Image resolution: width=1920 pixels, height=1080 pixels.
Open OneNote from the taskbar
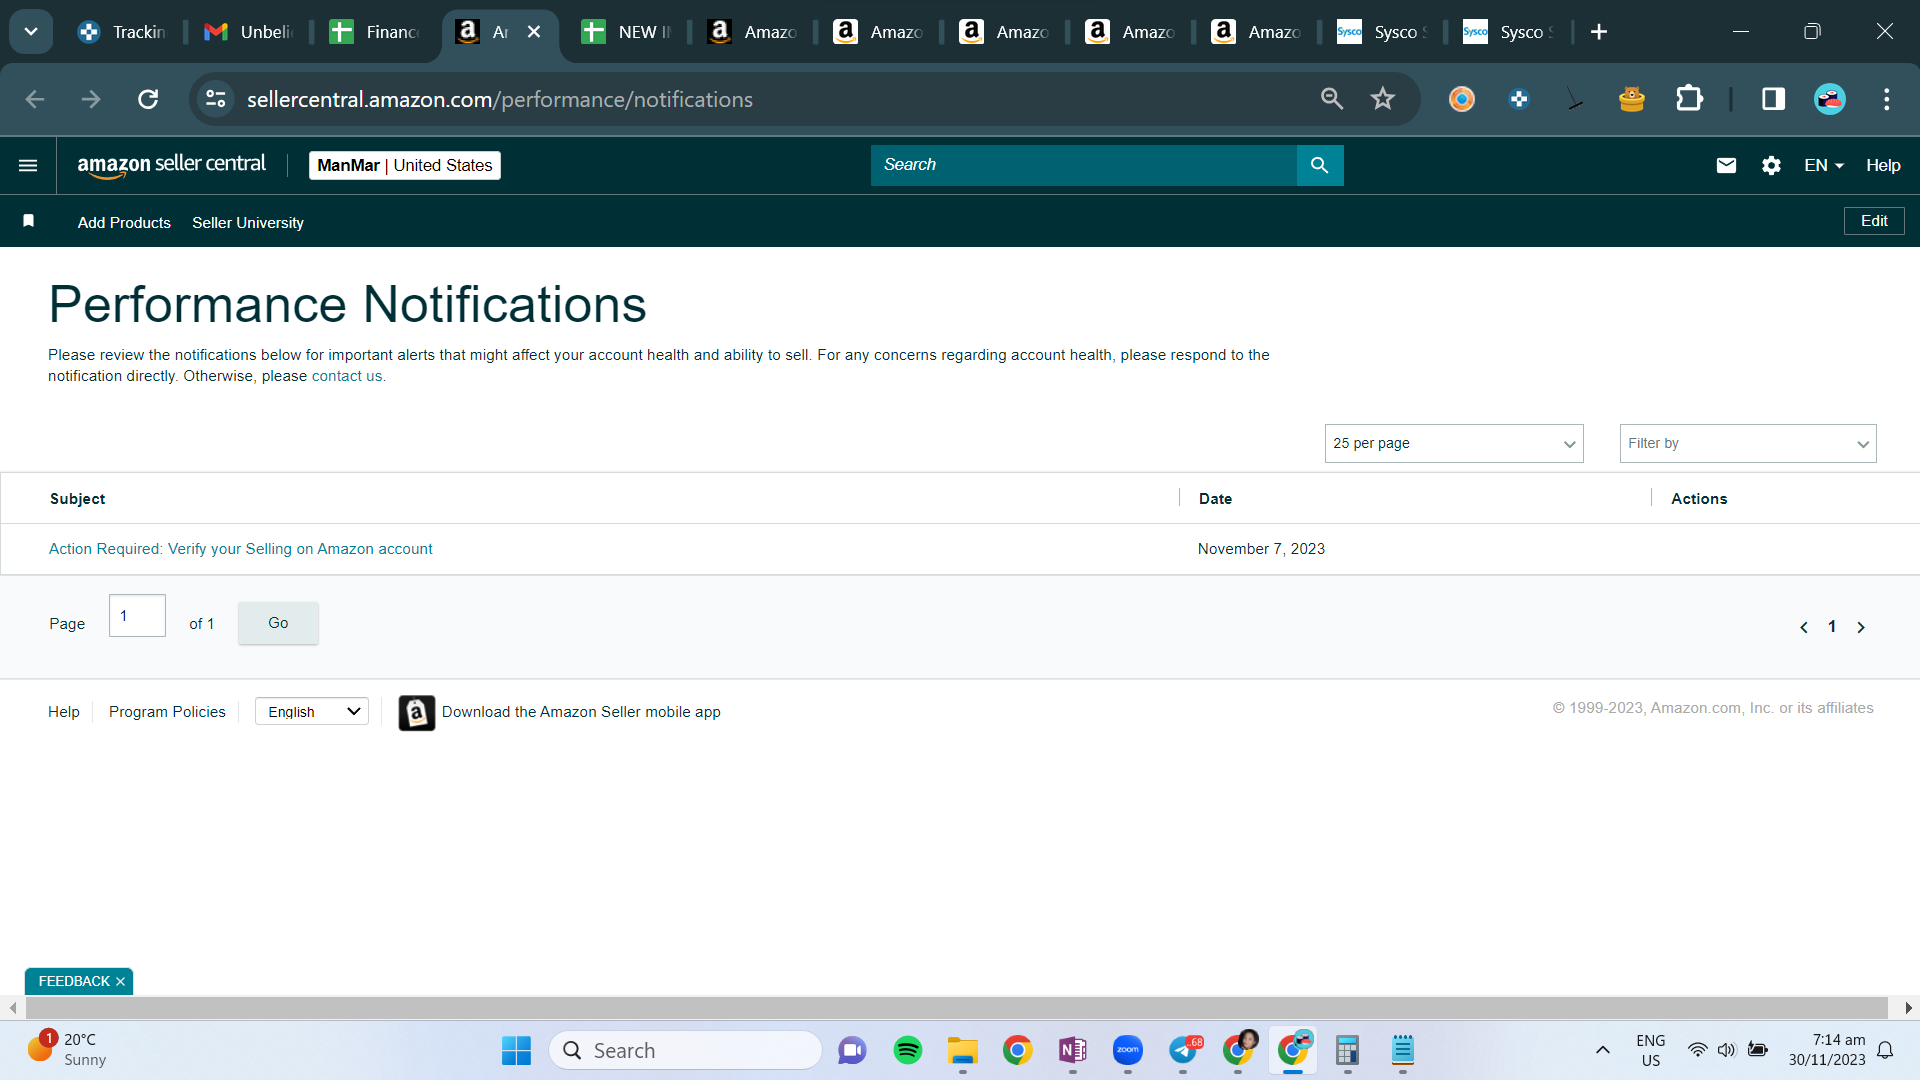pyautogui.click(x=1073, y=1050)
